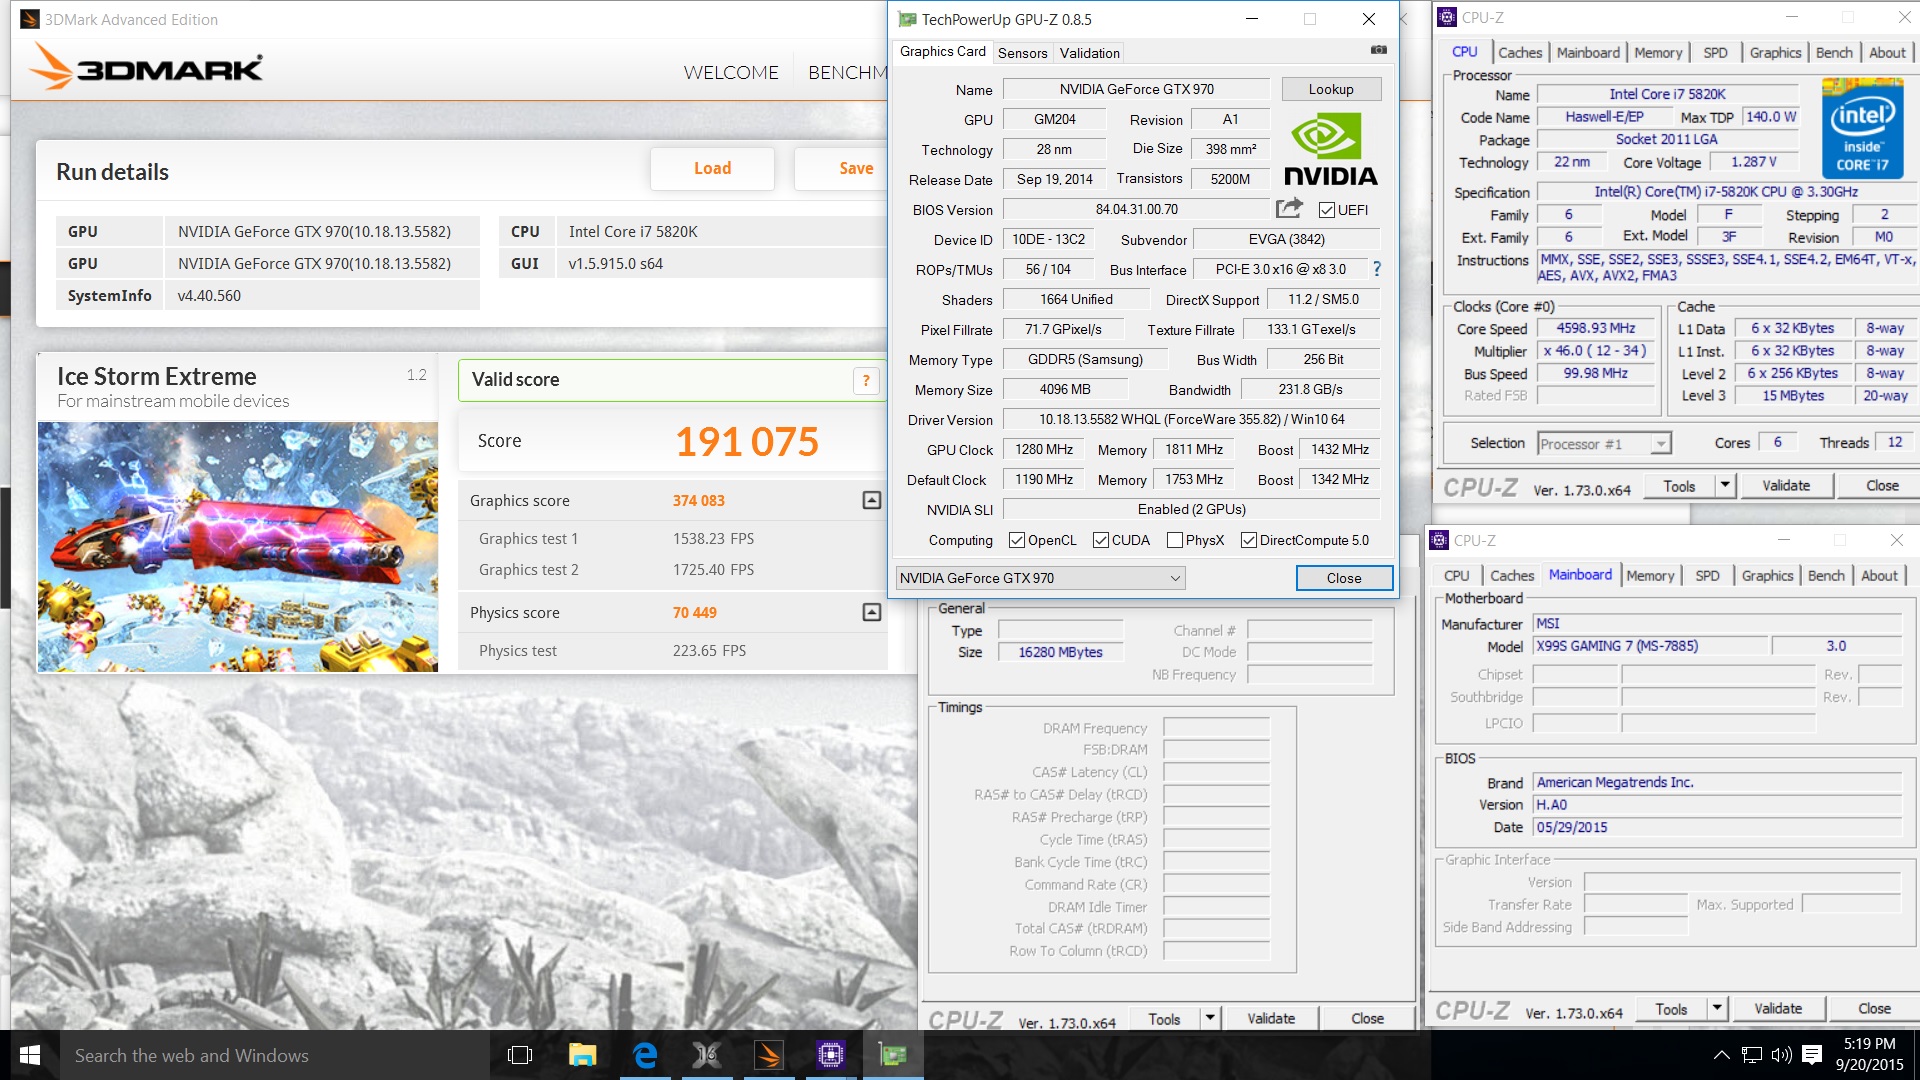
Task: Click the GPU-Z screenshot camera icon
Action: [x=1379, y=50]
